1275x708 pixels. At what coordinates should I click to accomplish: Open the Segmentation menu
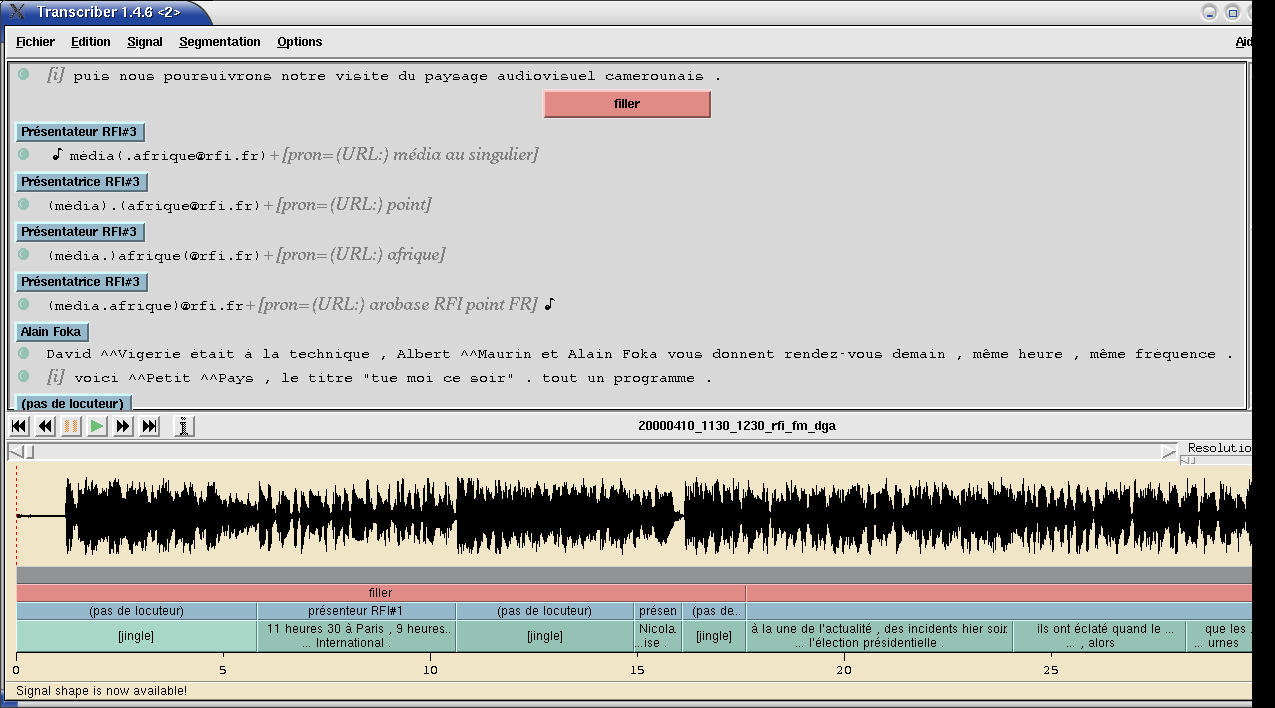tap(220, 42)
